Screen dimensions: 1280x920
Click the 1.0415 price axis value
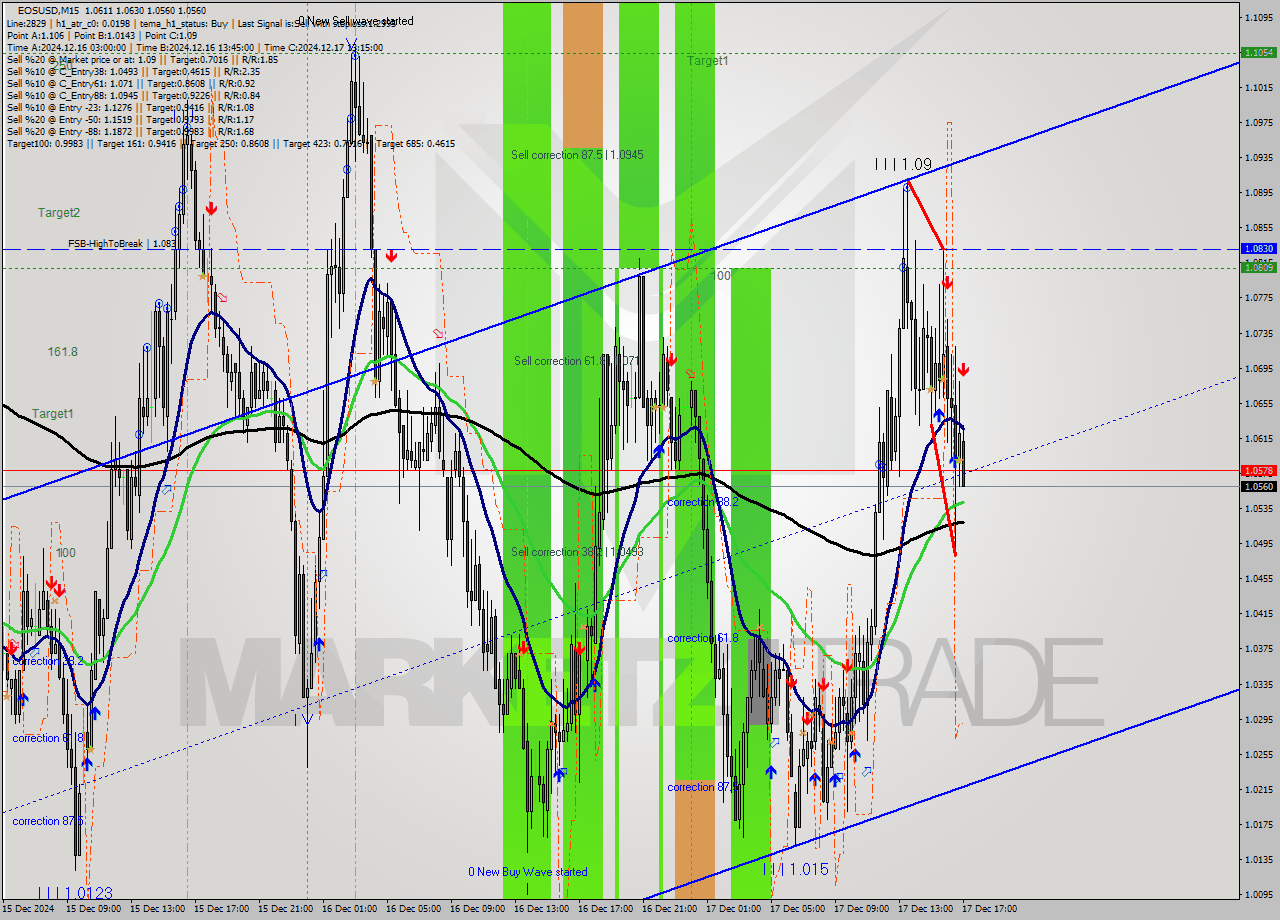click(x=1258, y=614)
